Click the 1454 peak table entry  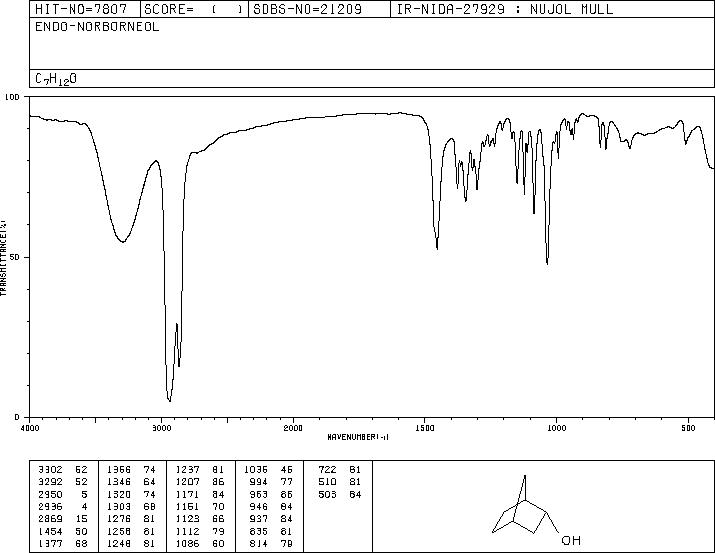63,532
